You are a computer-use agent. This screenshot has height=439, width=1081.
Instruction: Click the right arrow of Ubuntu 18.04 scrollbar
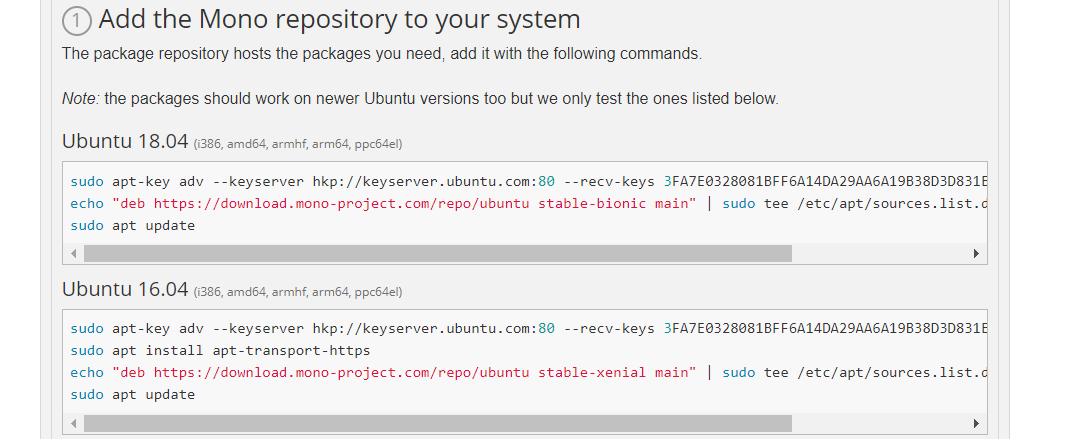coord(976,254)
